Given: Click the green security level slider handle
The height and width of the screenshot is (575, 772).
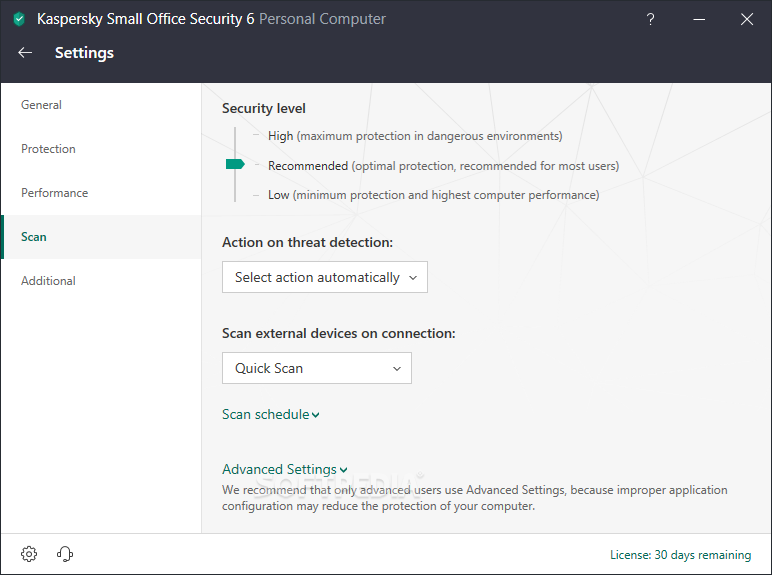Looking at the screenshot, I should 235,164.
